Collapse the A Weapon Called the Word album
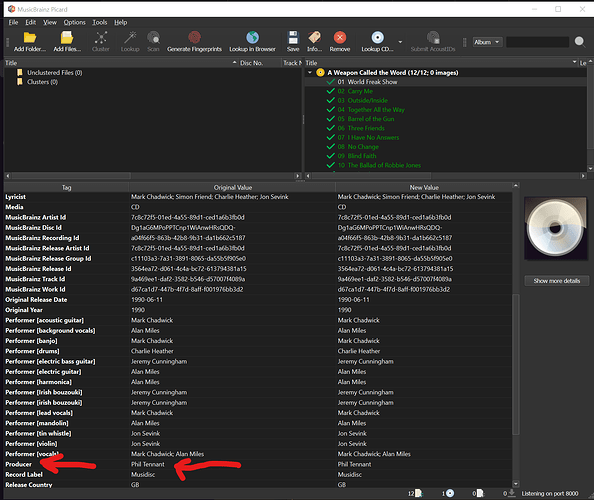 (x=310, y=72)
